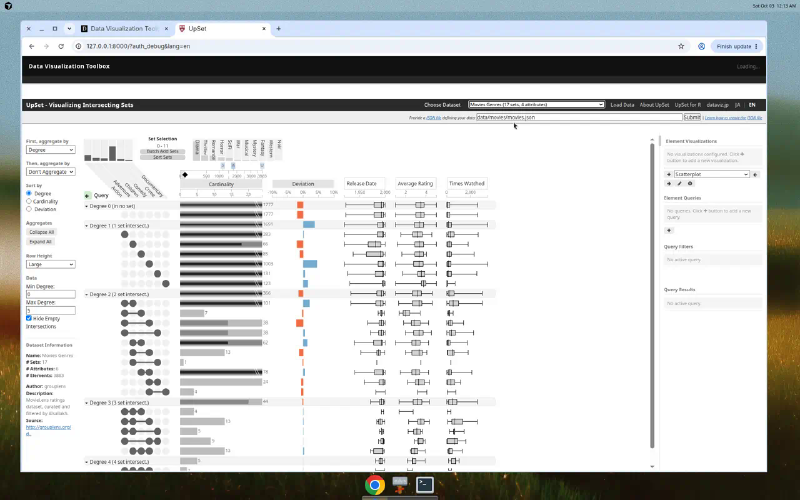This screenshot has height=500, width=800.
Task: Click the Expand All button
Action: tap(40, 242)
